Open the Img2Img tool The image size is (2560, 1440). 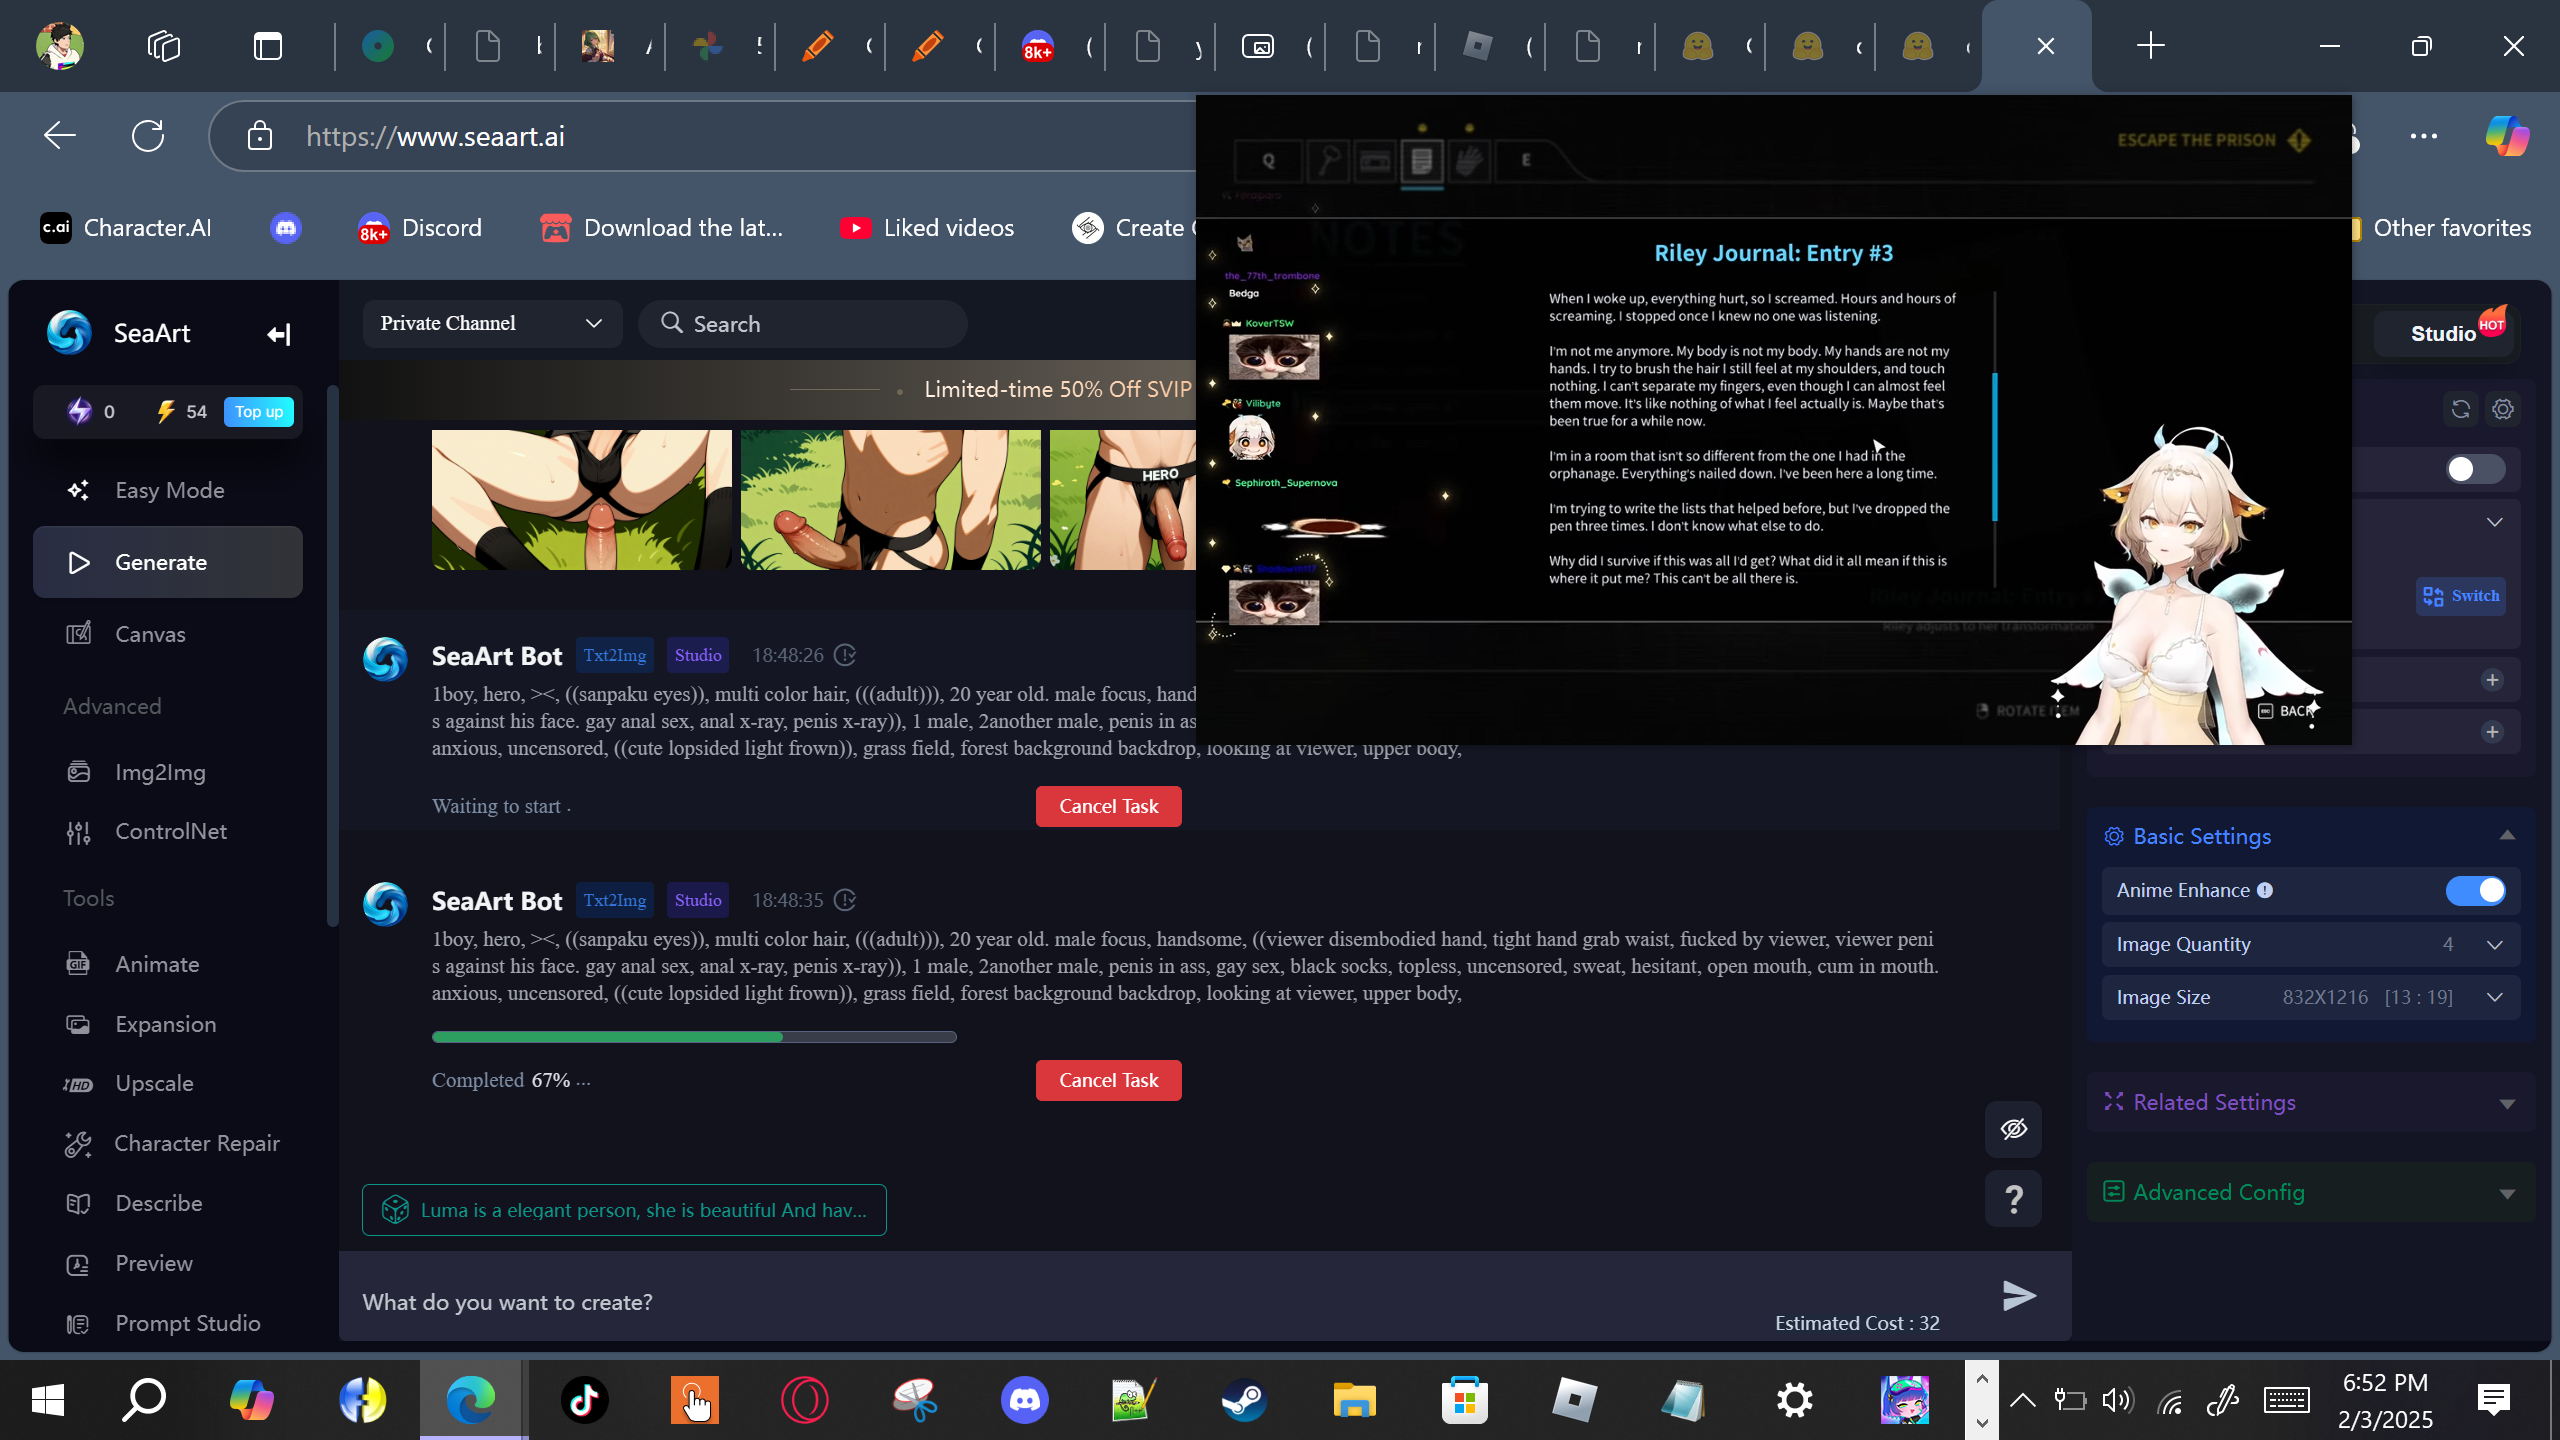point(168,772)
